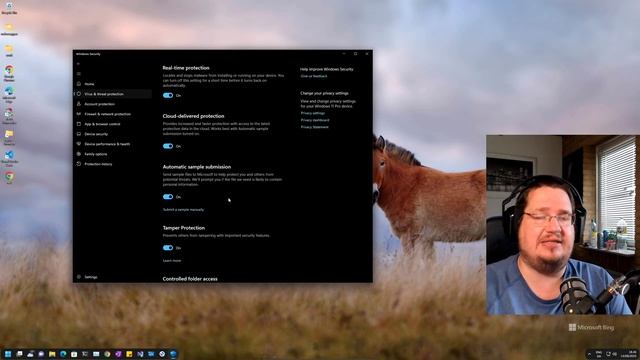Click the Virus & threat protection shield icon
640x360 pixels.
[79, 94]
